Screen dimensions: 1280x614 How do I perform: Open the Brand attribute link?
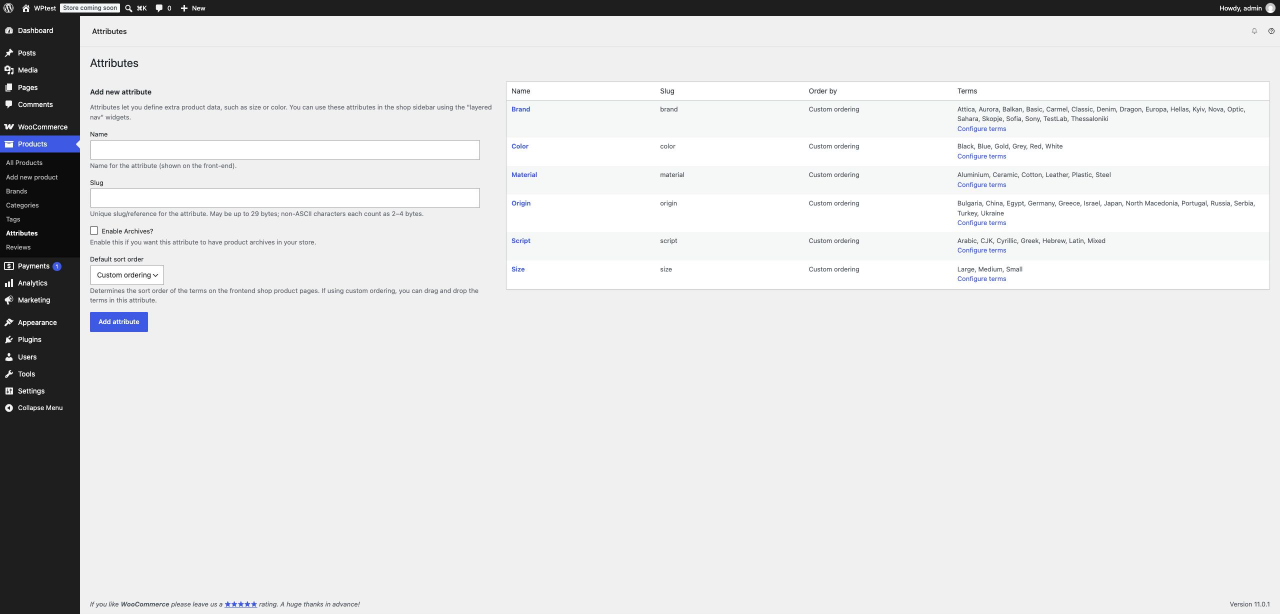(x=521, y=108)
